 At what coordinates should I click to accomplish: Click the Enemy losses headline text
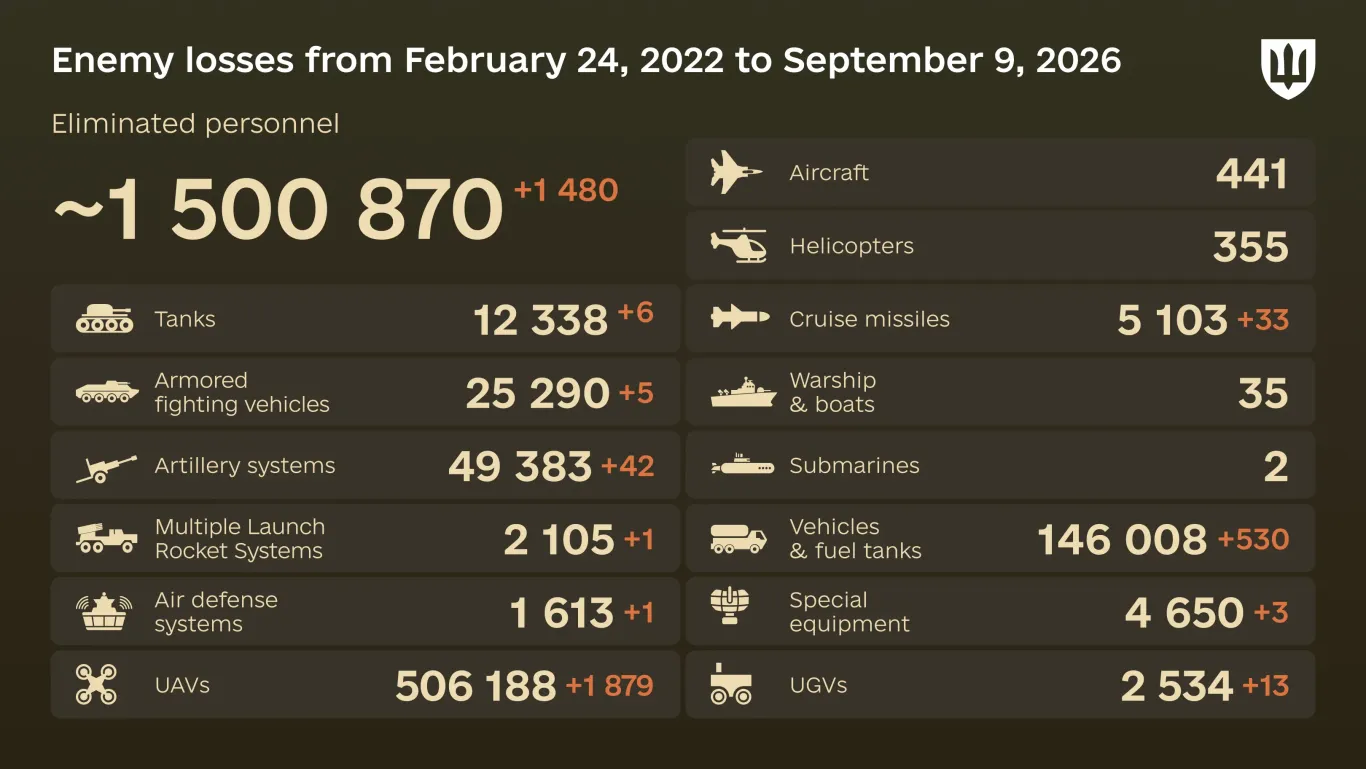pos(586,61)
